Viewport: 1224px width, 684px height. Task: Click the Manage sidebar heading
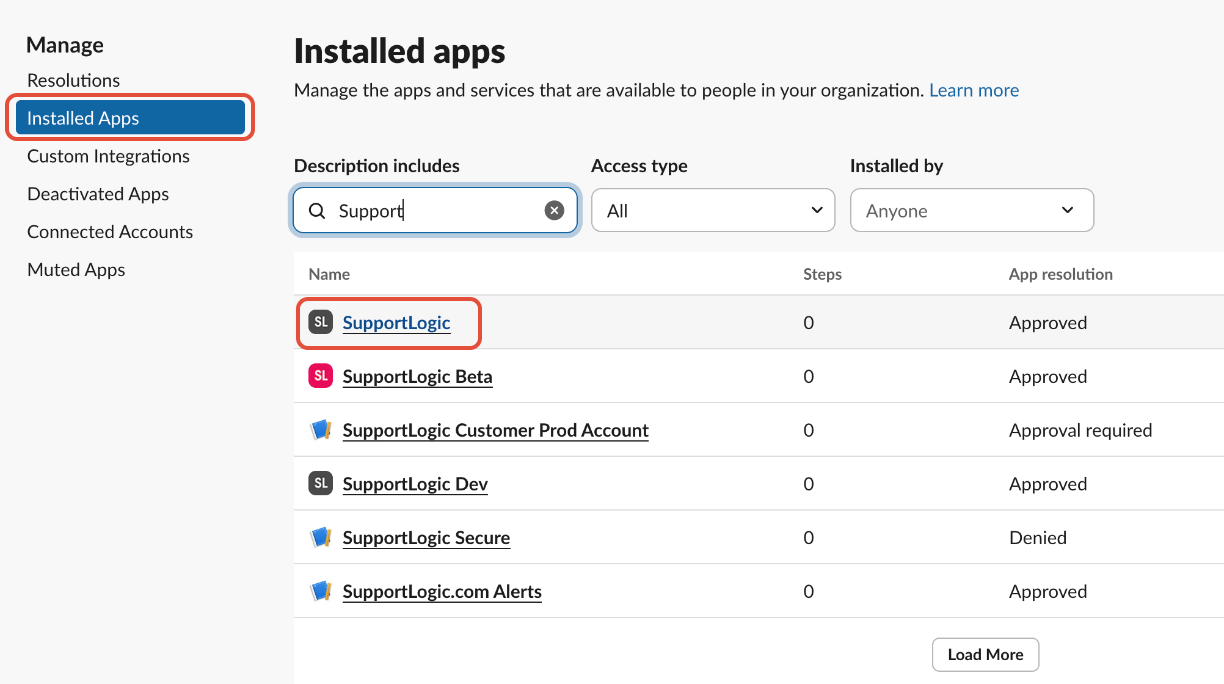click(x=65, y=45)
